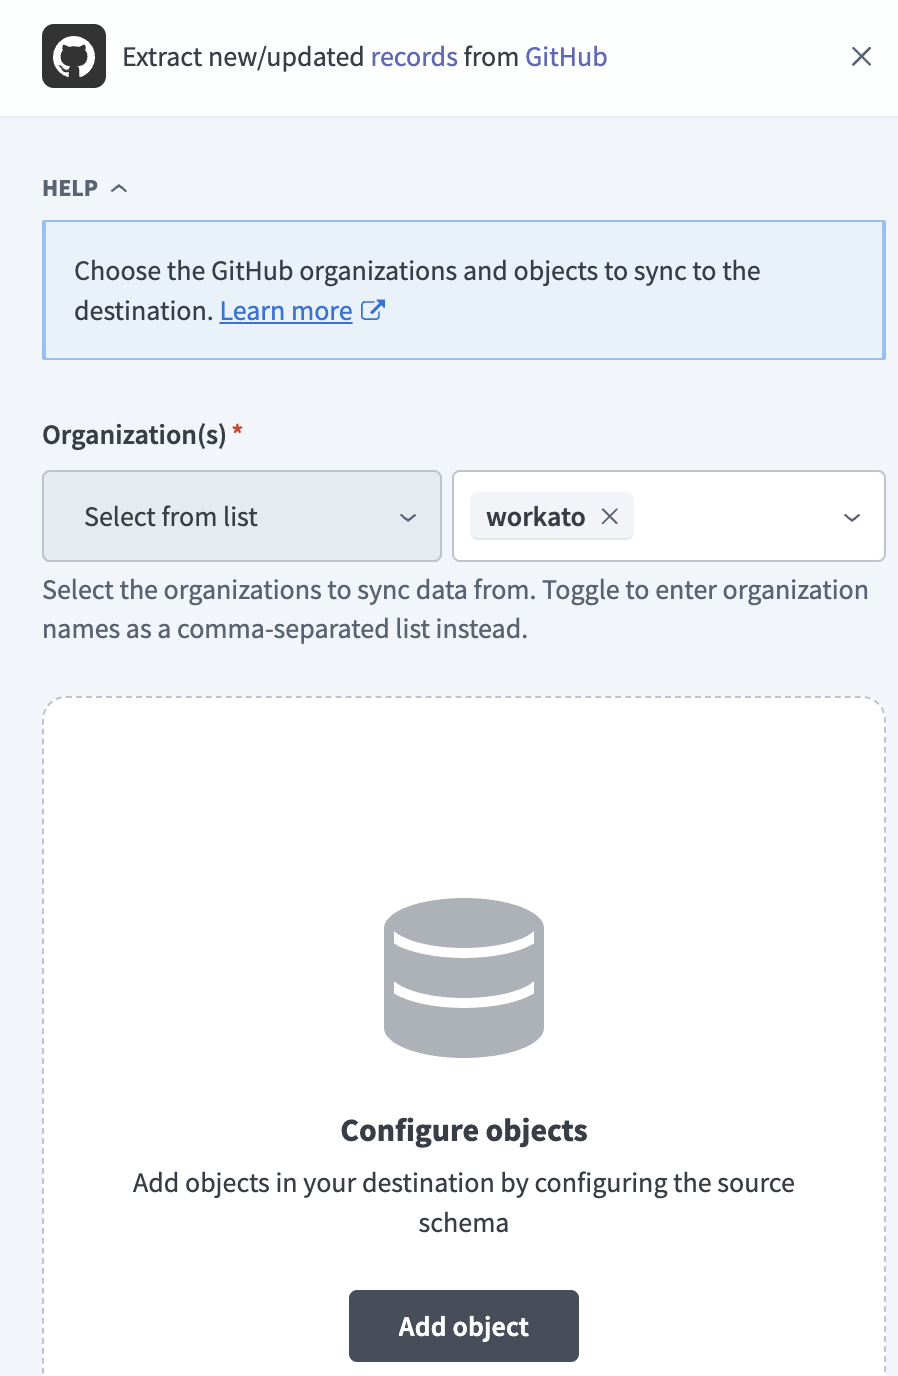898x1376 pixels.
Task: Click the help text about GitHub organizations
Action: [417, 290]
